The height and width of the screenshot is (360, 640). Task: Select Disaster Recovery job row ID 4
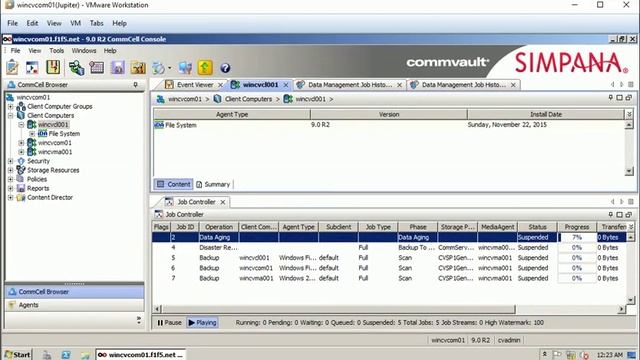389,247
